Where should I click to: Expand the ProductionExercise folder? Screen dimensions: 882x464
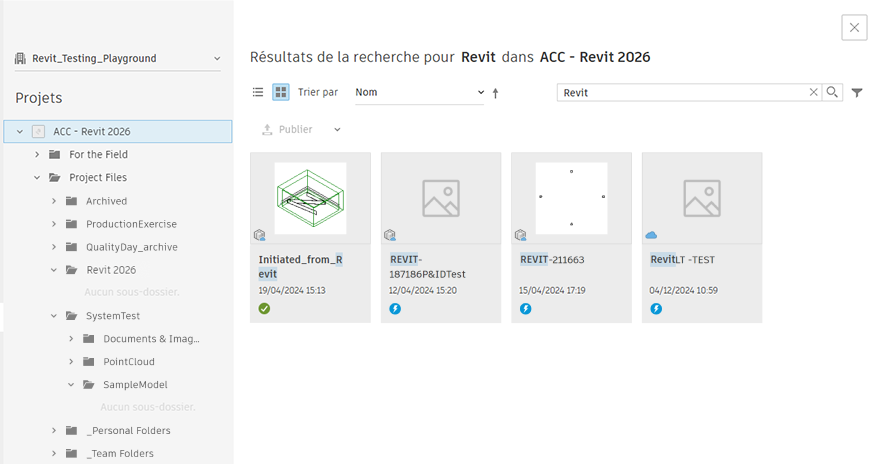tap(54, 224)
